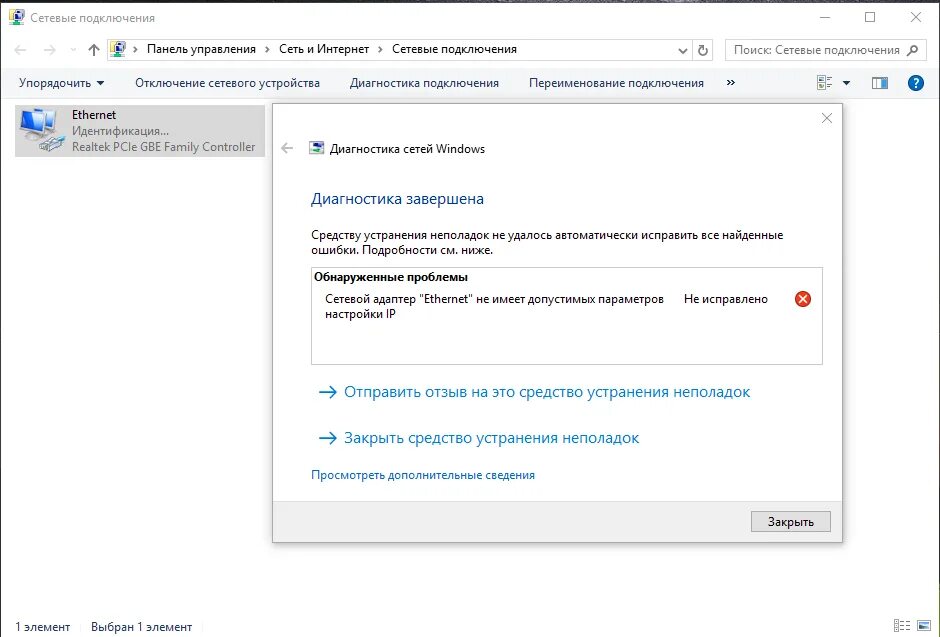940x637 pixels.
Task: Click the Идентификация... status text
Action: 120,131
